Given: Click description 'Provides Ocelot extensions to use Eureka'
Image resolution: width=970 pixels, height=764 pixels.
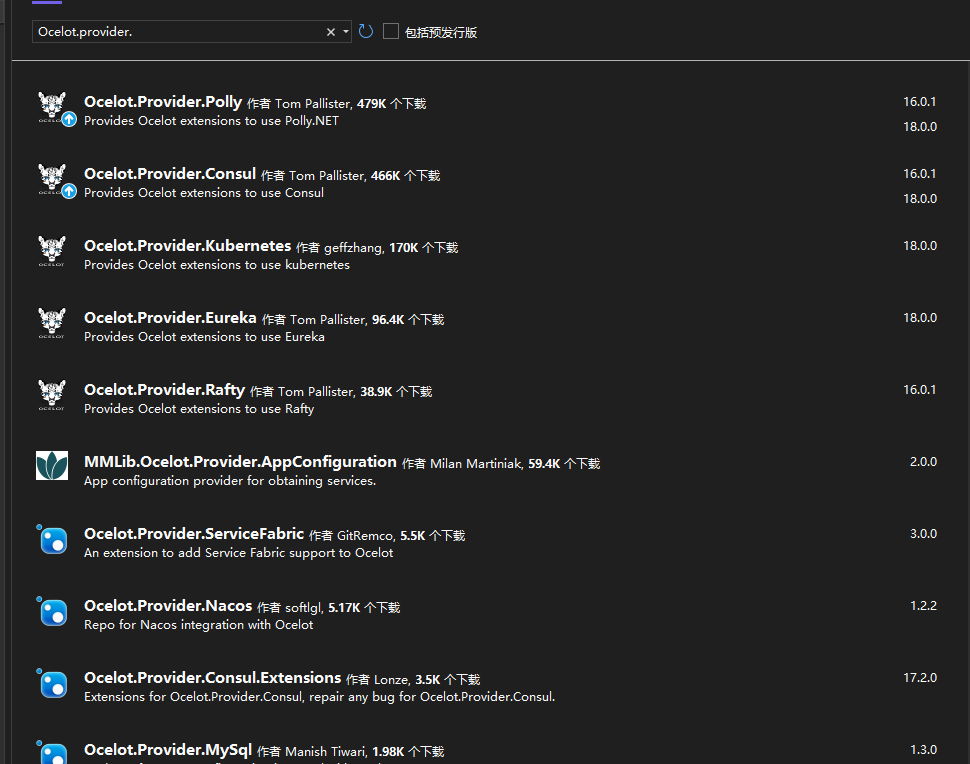Looking at the screenshot, I should (204, 337).
